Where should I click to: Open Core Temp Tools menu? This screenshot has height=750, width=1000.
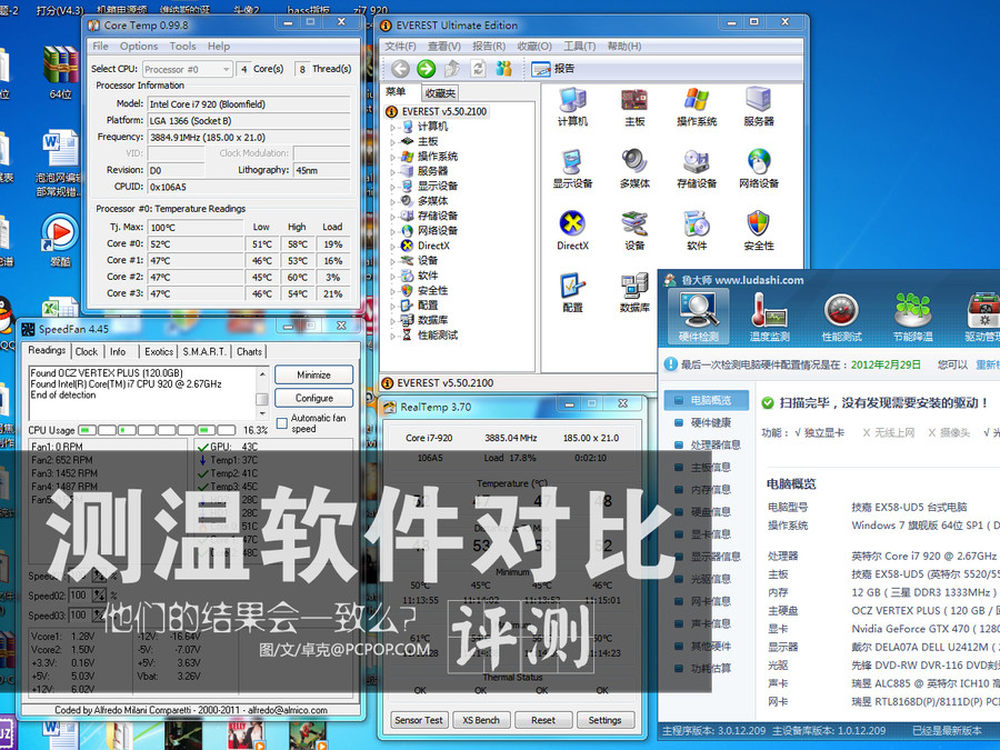tap(182, 46)
